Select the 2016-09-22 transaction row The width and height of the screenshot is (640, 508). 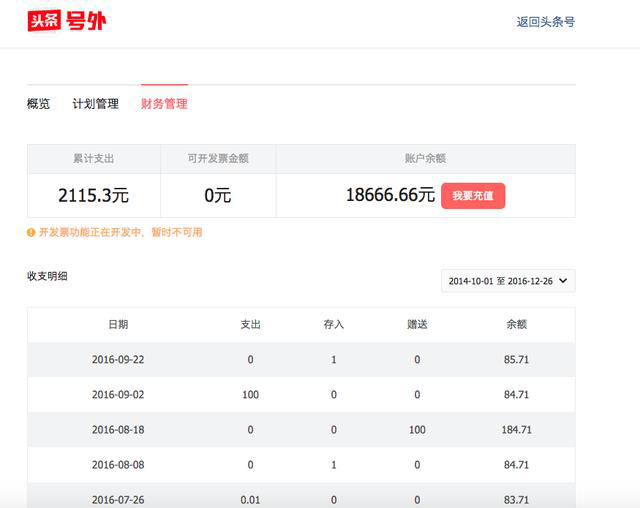[300, 359]
